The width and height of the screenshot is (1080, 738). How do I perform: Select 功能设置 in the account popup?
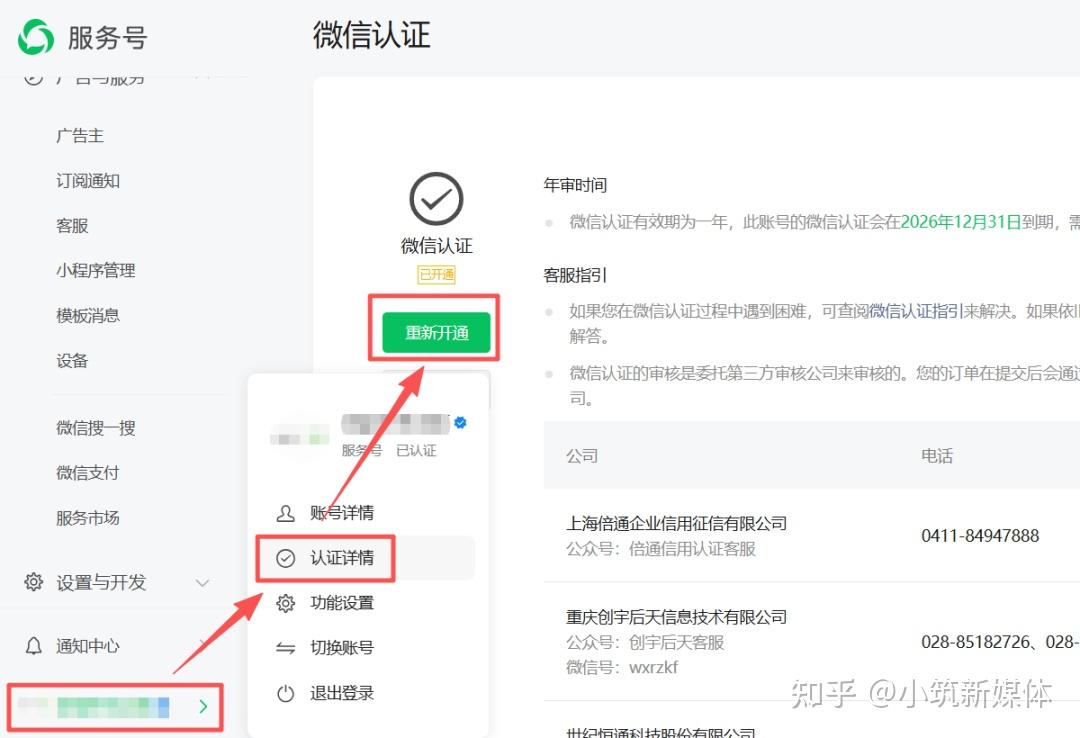[x=342, y=603]
